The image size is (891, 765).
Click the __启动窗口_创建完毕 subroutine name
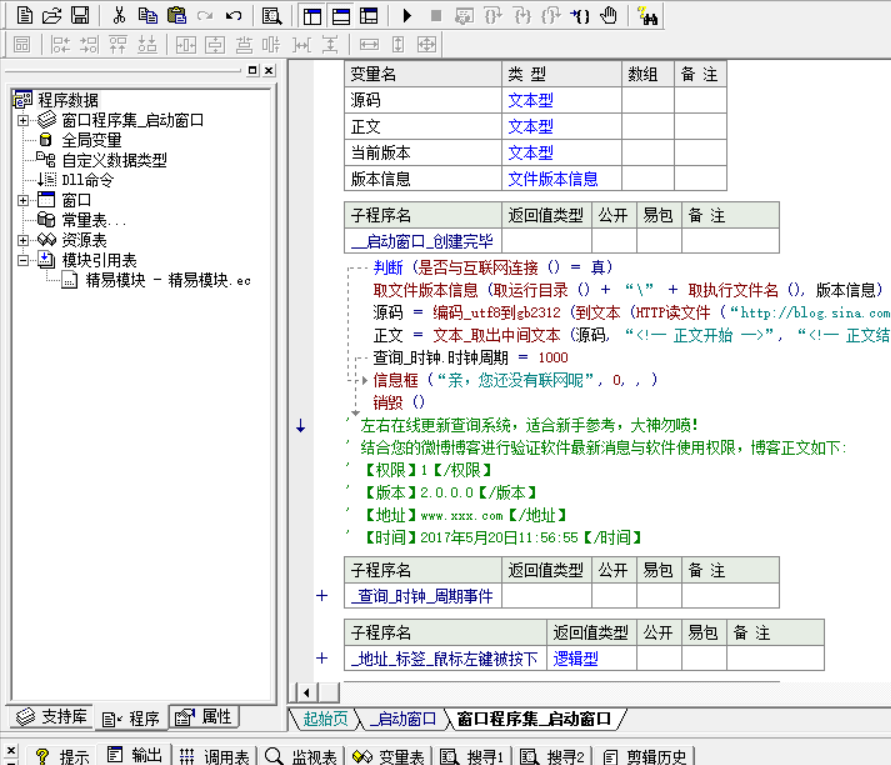pos(422,242)
